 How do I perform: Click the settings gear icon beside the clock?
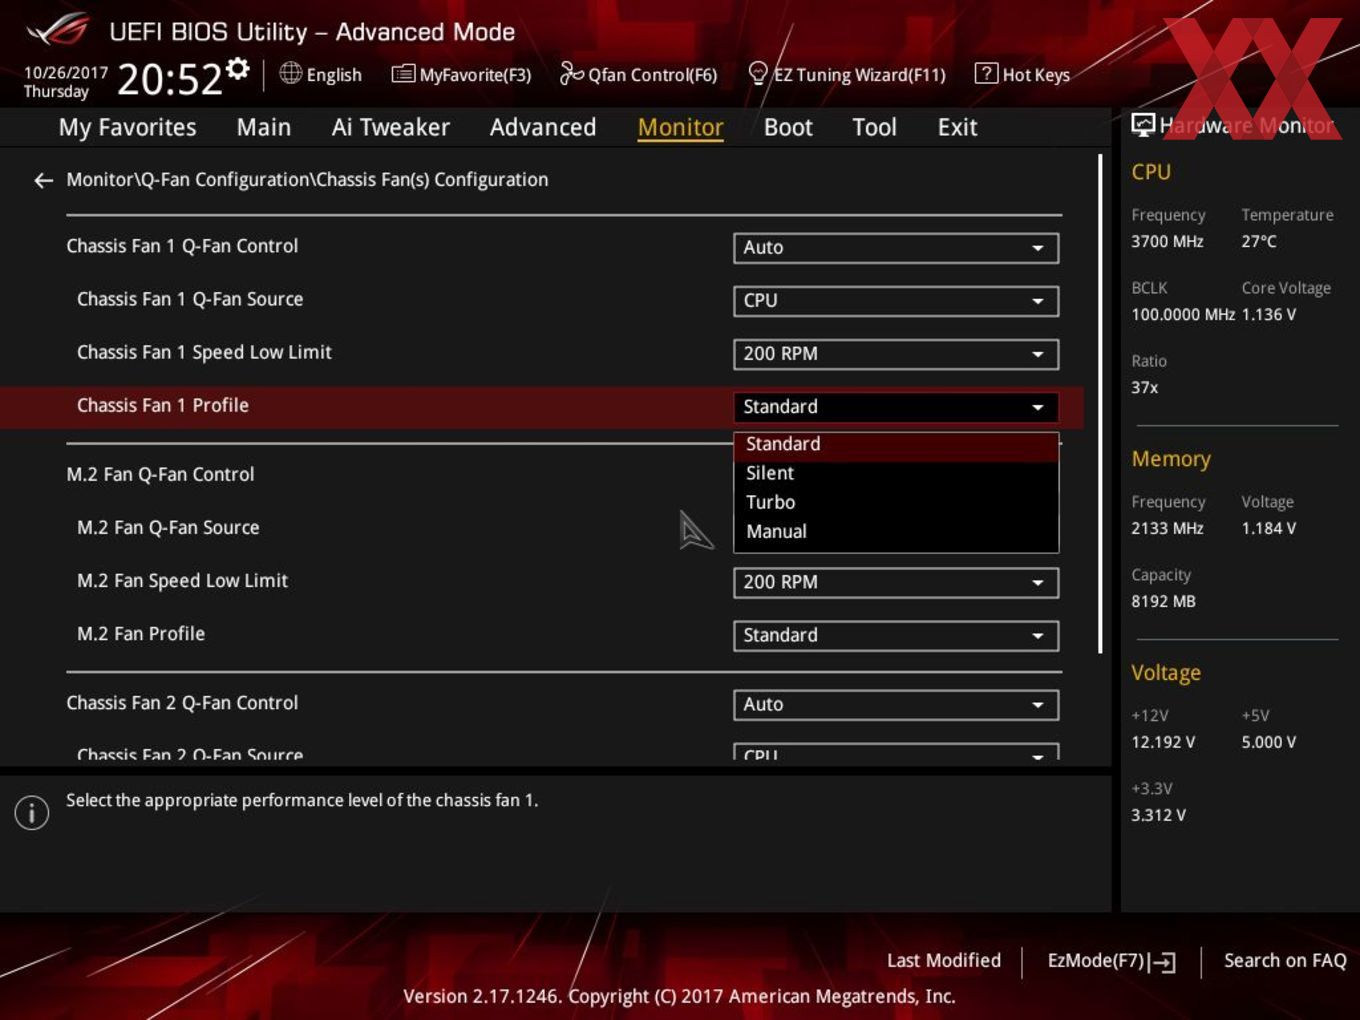(238, 68)
